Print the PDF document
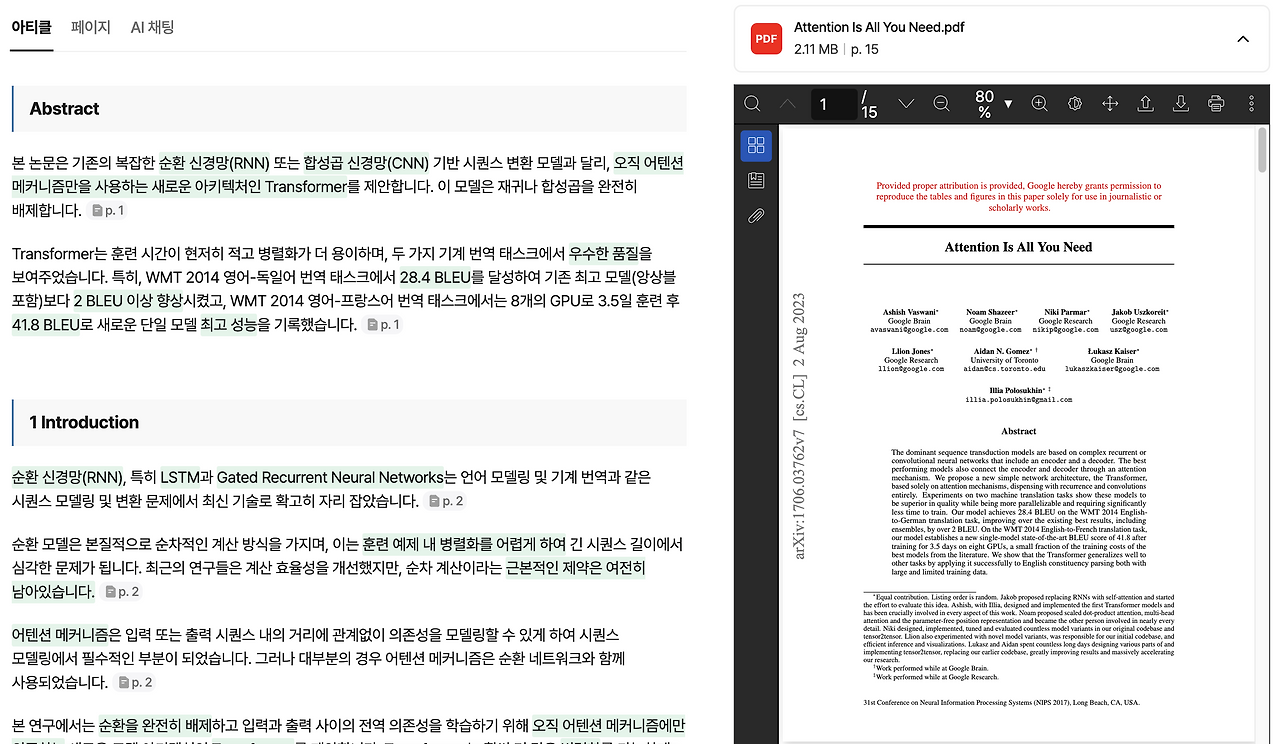This screenshot has width=1280, height=744. [1216, 103]
